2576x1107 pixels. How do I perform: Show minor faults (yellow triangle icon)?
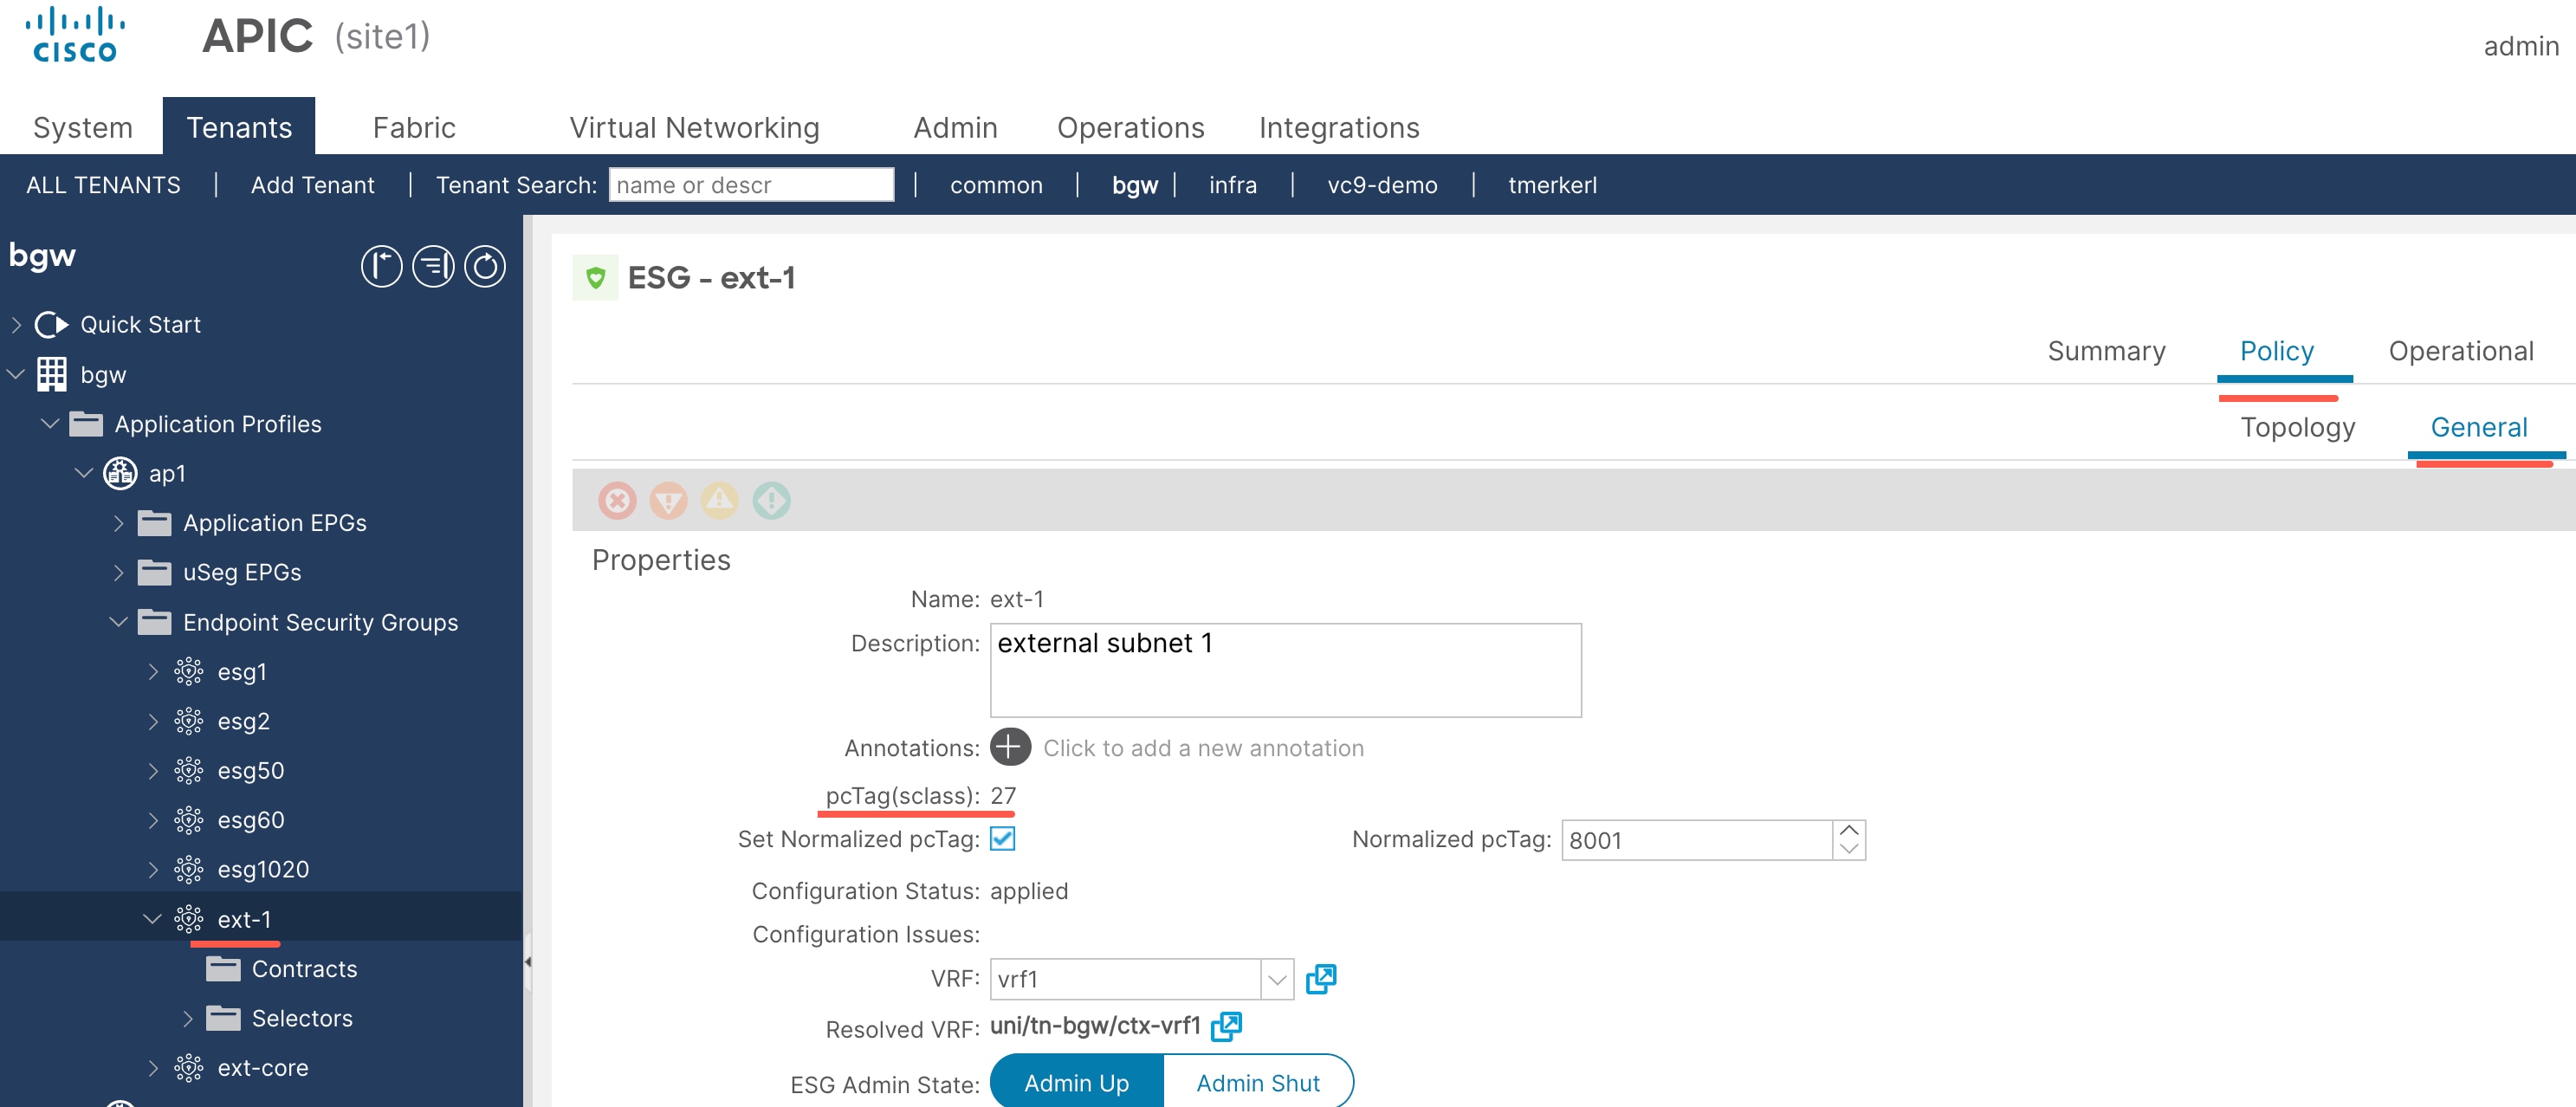(x=719, y=500)
